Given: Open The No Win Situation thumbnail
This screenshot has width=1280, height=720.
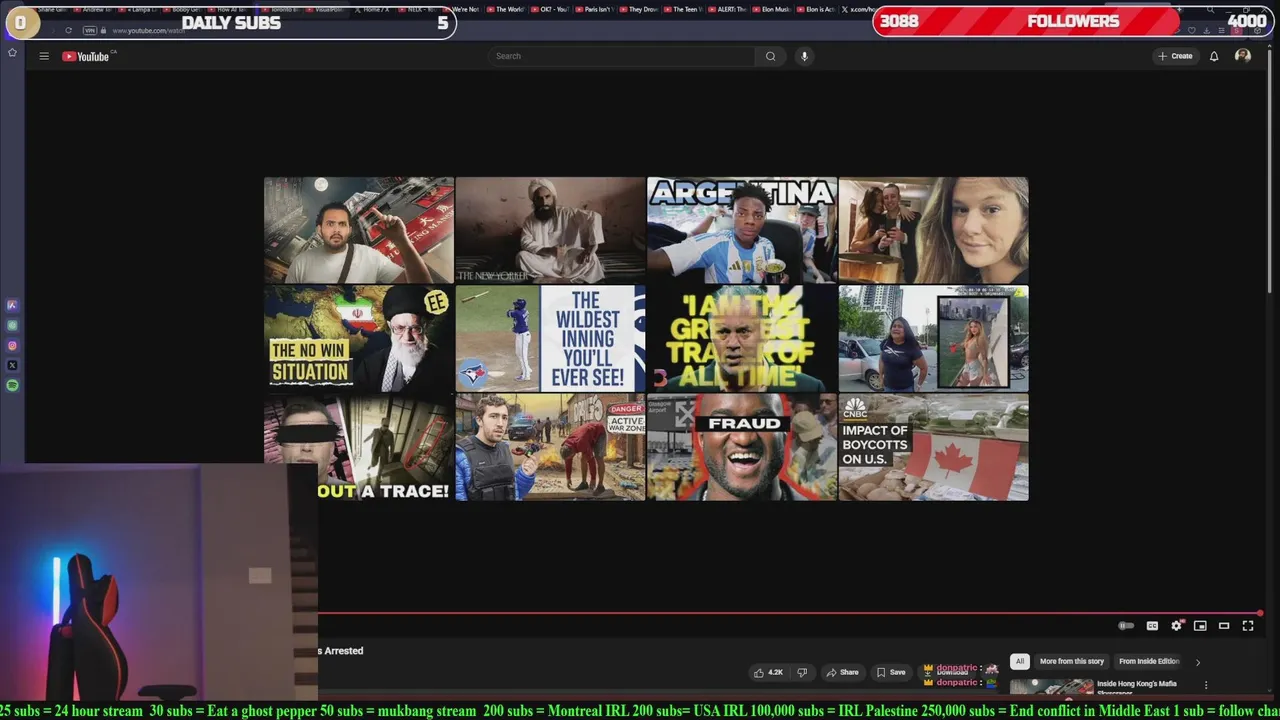Looking at the screenshot, I should [x=358, y=338].
